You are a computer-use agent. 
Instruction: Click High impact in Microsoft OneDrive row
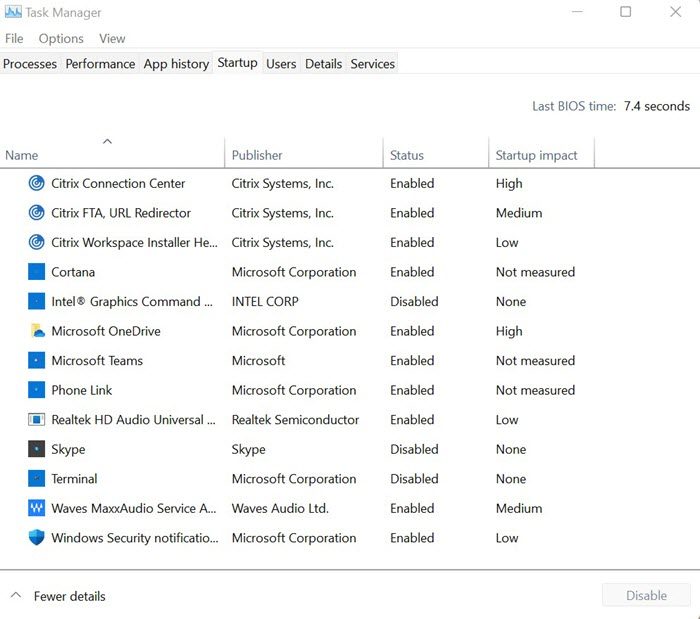509,331
